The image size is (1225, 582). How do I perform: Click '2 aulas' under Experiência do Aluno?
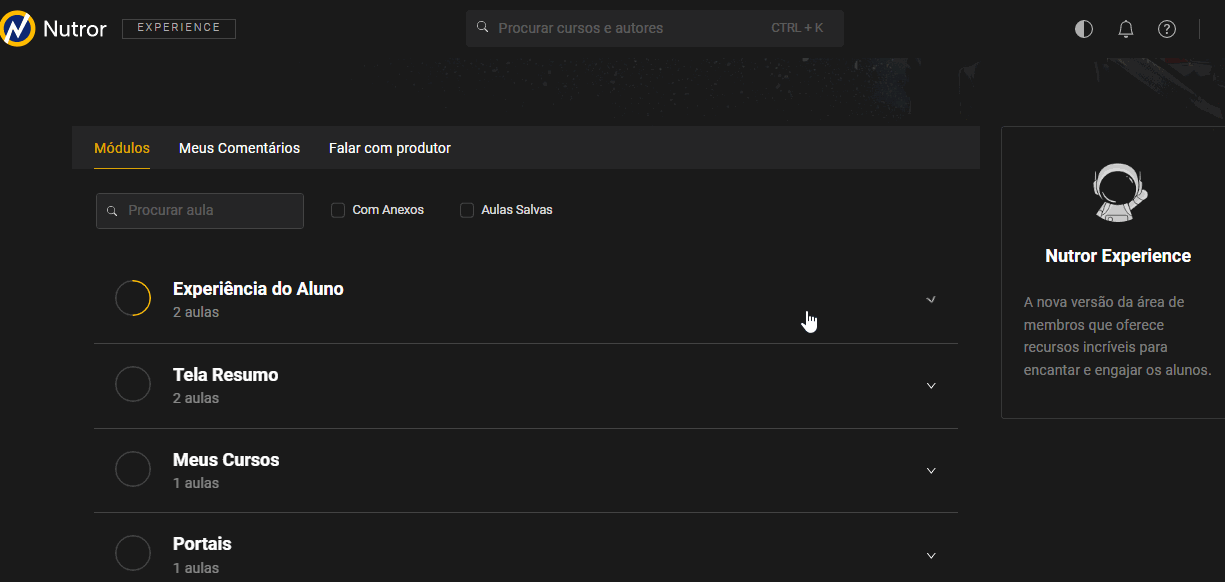pos(196,312)
